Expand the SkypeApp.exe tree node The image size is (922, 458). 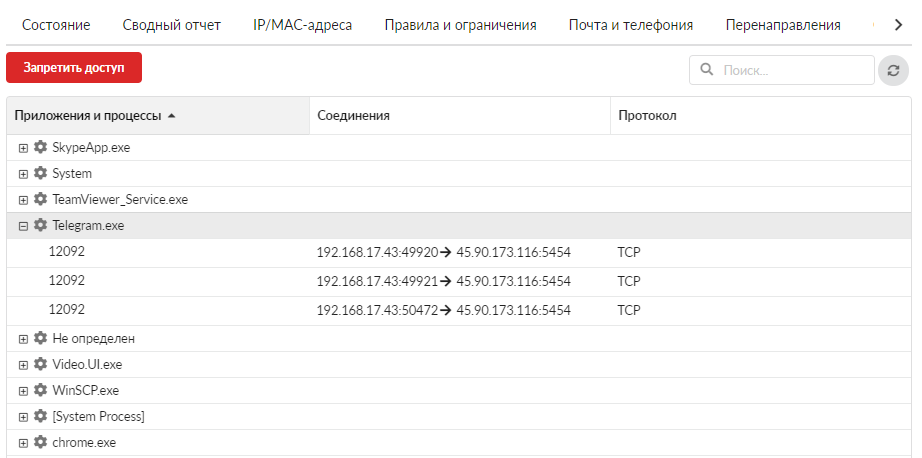point(23,148)
